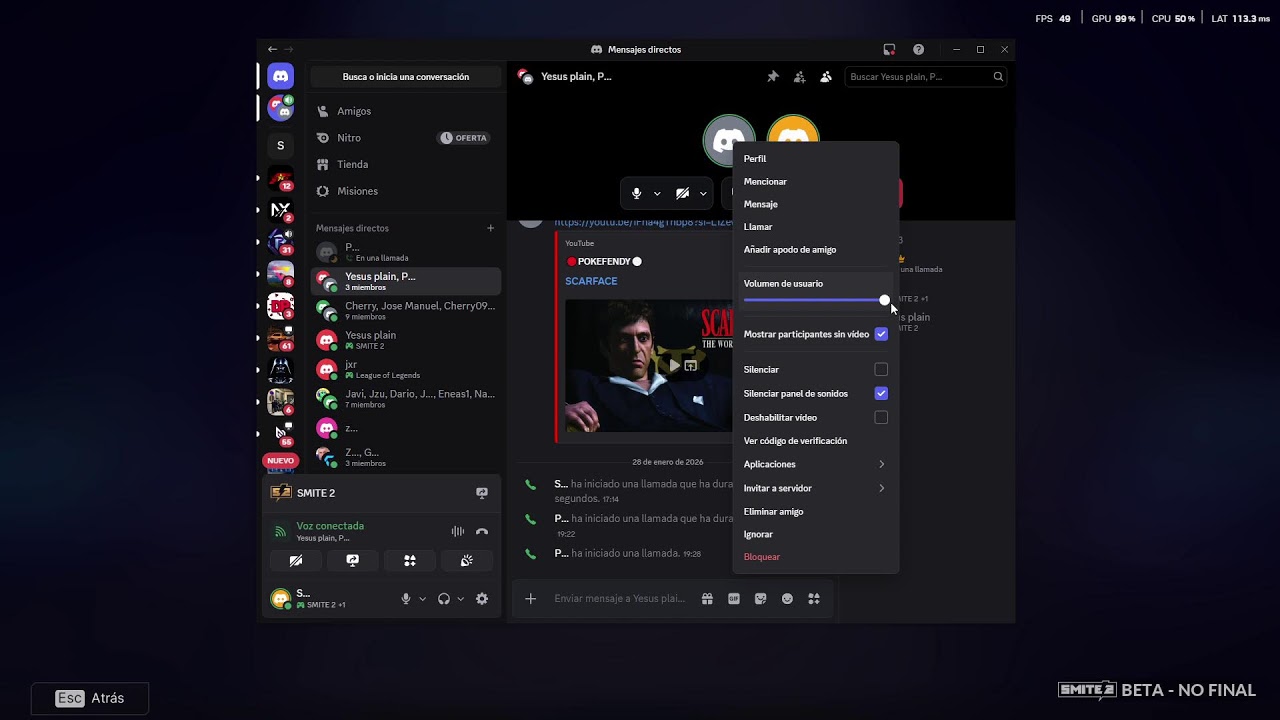The height and width of the screenshot is (720, 1280).
Task: Click the 'Volumen de usuario' slider handle
Action: 885,300
